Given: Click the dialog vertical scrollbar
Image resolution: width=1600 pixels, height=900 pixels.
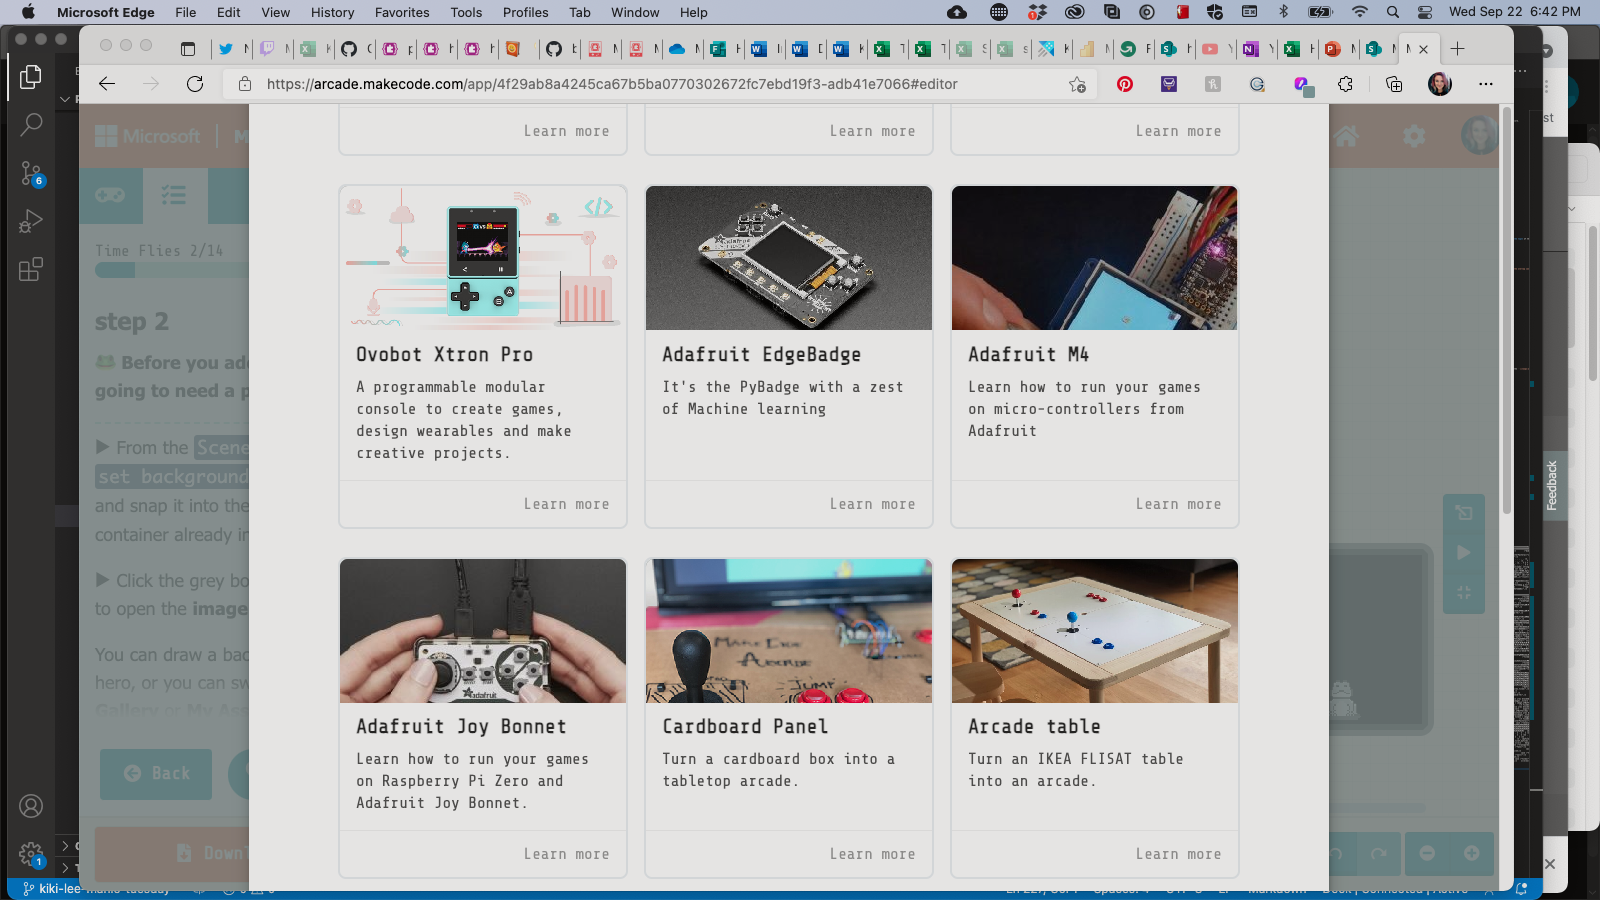Looking at the screenshot, I should (x=1507, y=310).
